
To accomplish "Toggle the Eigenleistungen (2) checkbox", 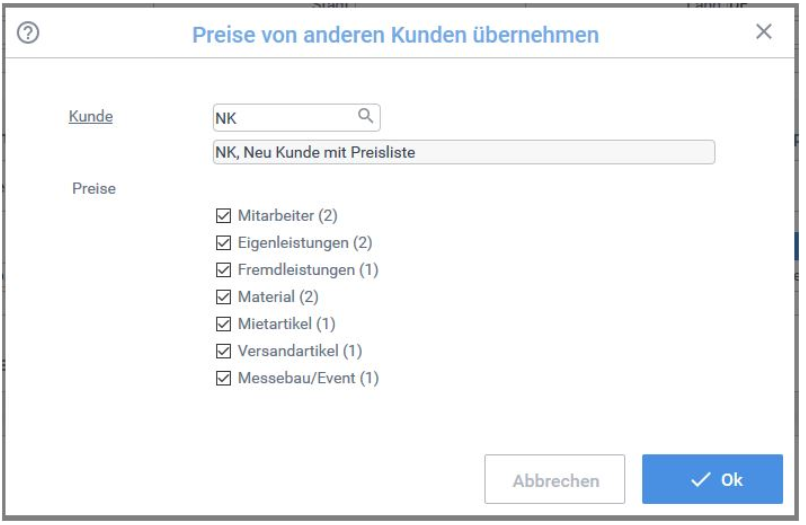I will click(223, 243).
